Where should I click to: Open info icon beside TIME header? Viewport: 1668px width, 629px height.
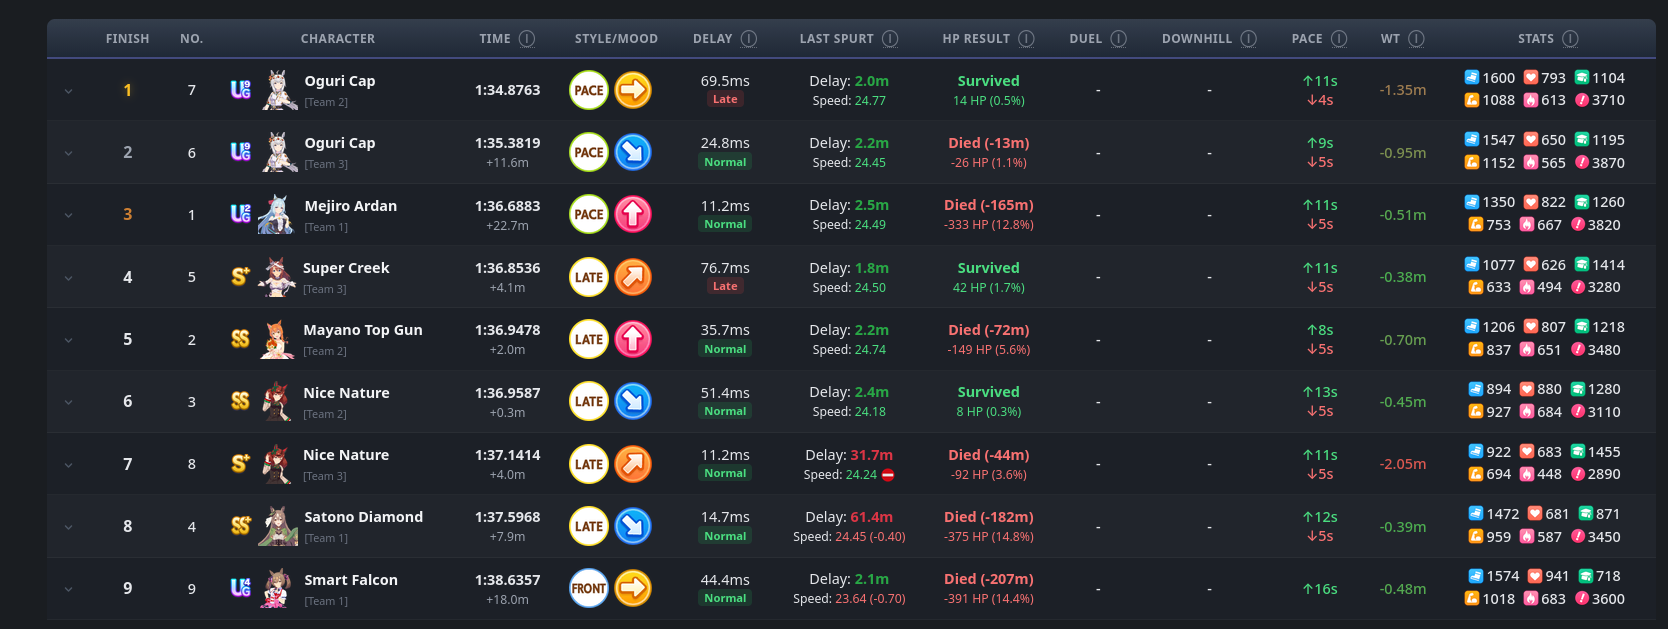tap(527, 39)
